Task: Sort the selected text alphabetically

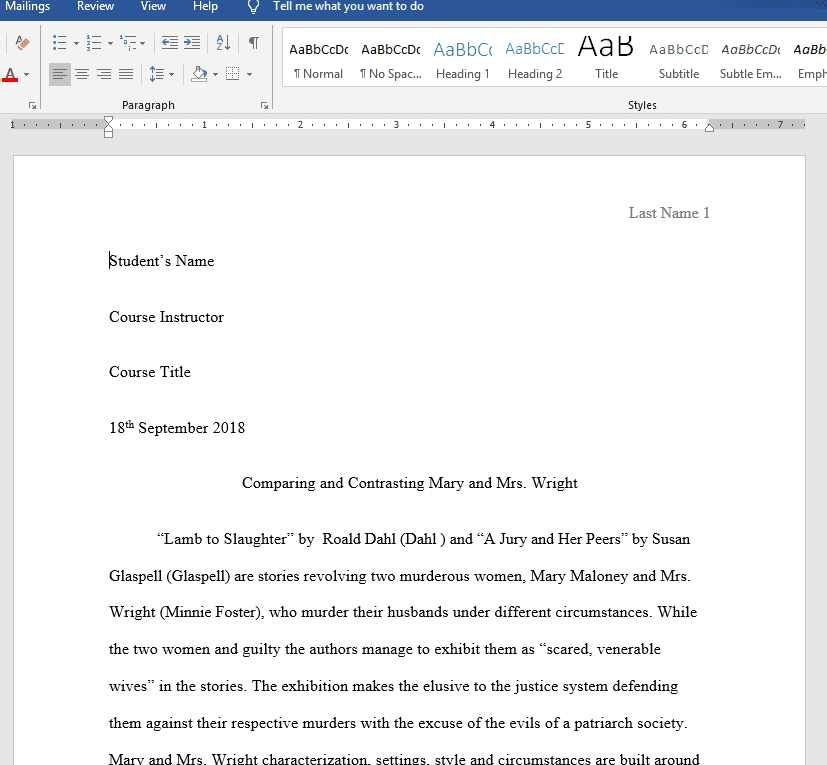Action: tap(223, 43)
